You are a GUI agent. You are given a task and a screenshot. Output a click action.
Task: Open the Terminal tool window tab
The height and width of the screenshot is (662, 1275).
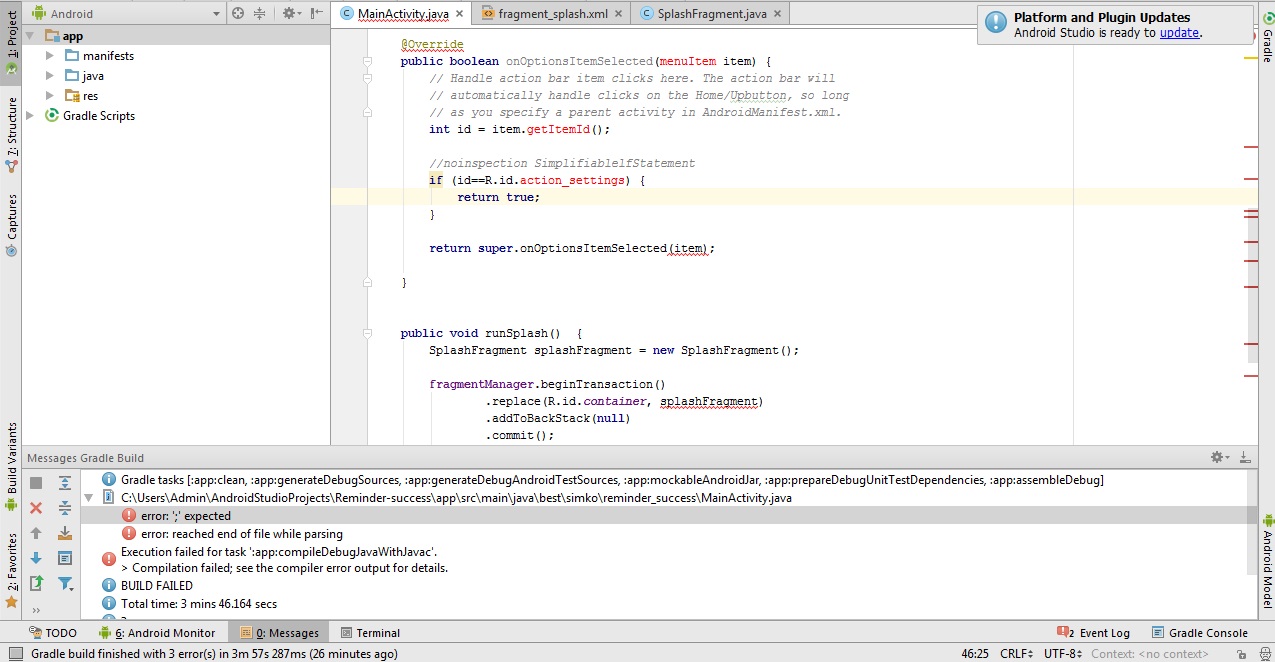[x=370, y=633]
